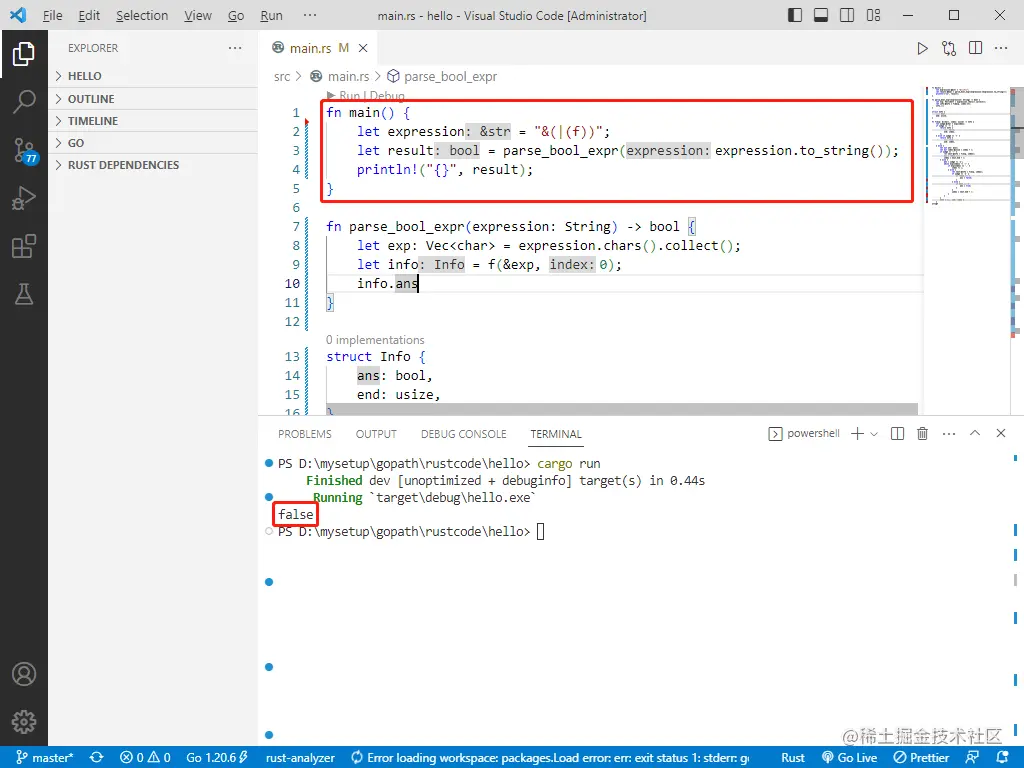Open the Extensions view
The image size is (1024, 768).
24,246
